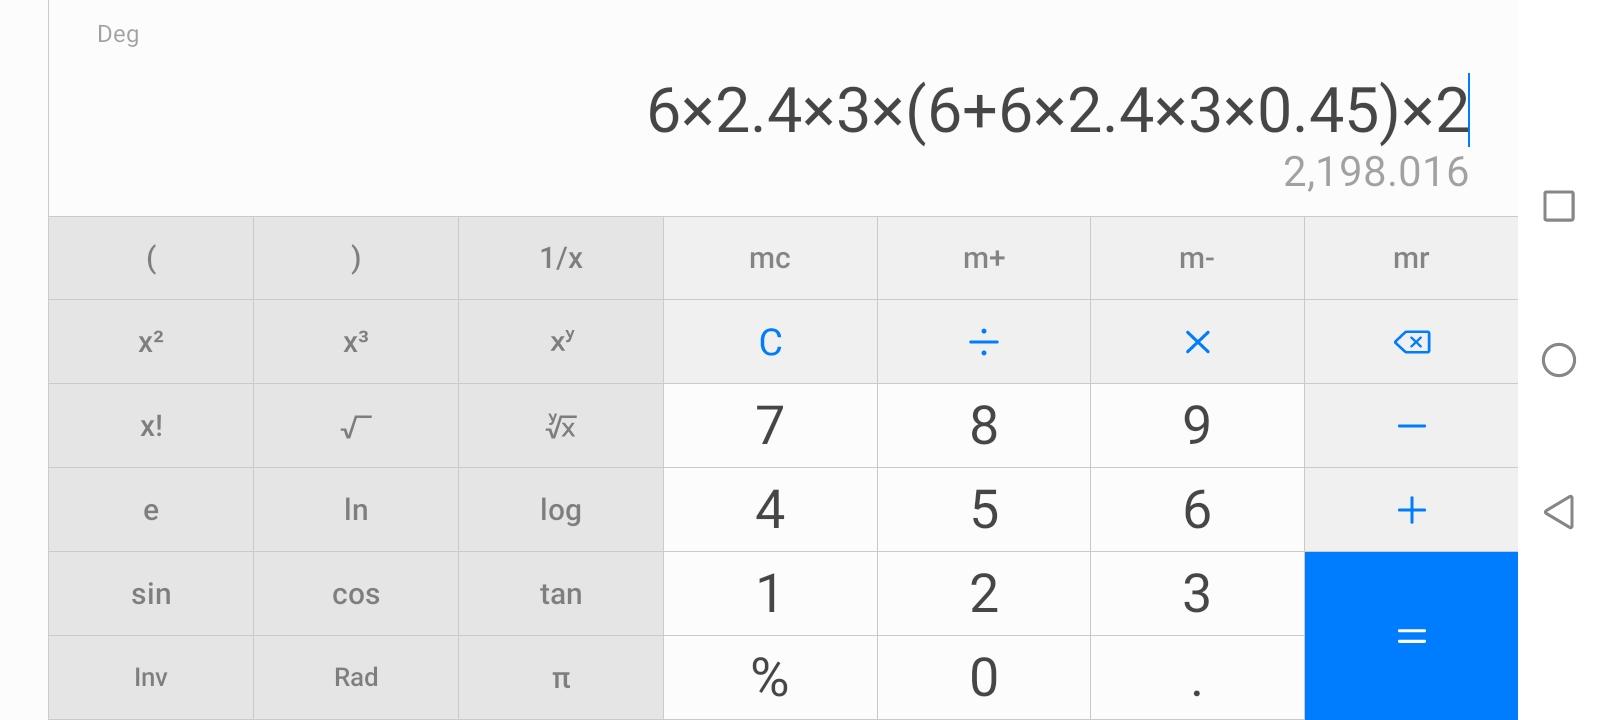The image size is (1600, 720).
Task: Tap the blue equals button
Action: coord(1411,636)
